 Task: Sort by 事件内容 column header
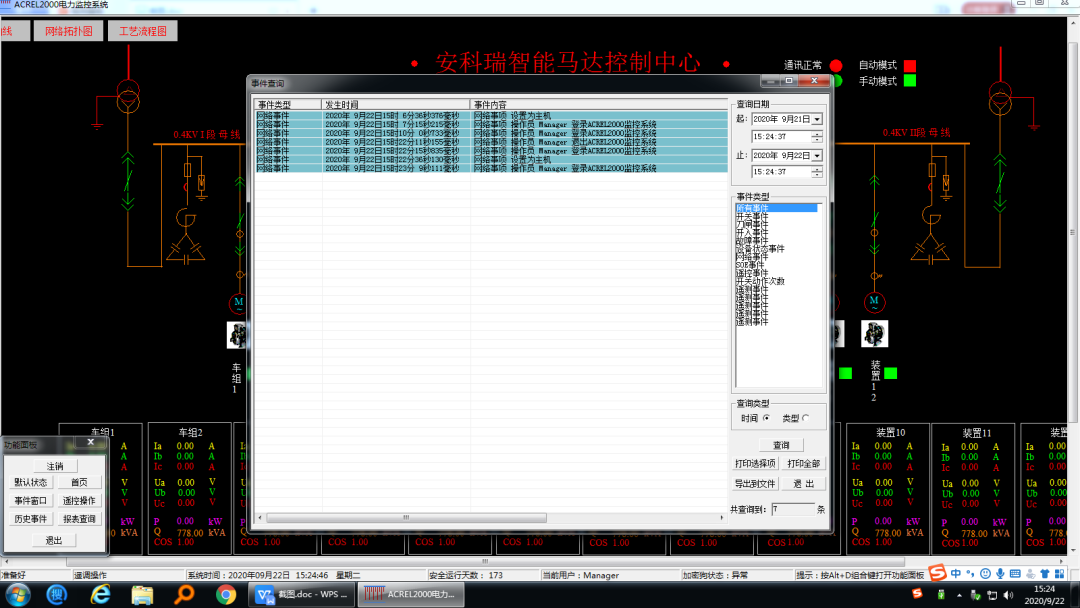(599, 105)
